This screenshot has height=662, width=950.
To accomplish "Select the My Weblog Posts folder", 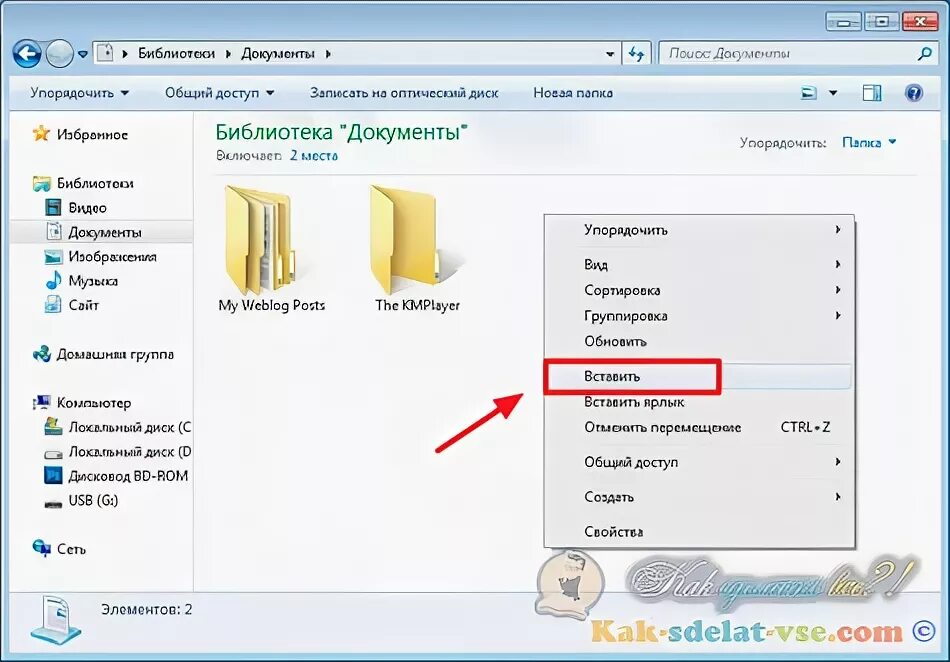I will [271, 250].
